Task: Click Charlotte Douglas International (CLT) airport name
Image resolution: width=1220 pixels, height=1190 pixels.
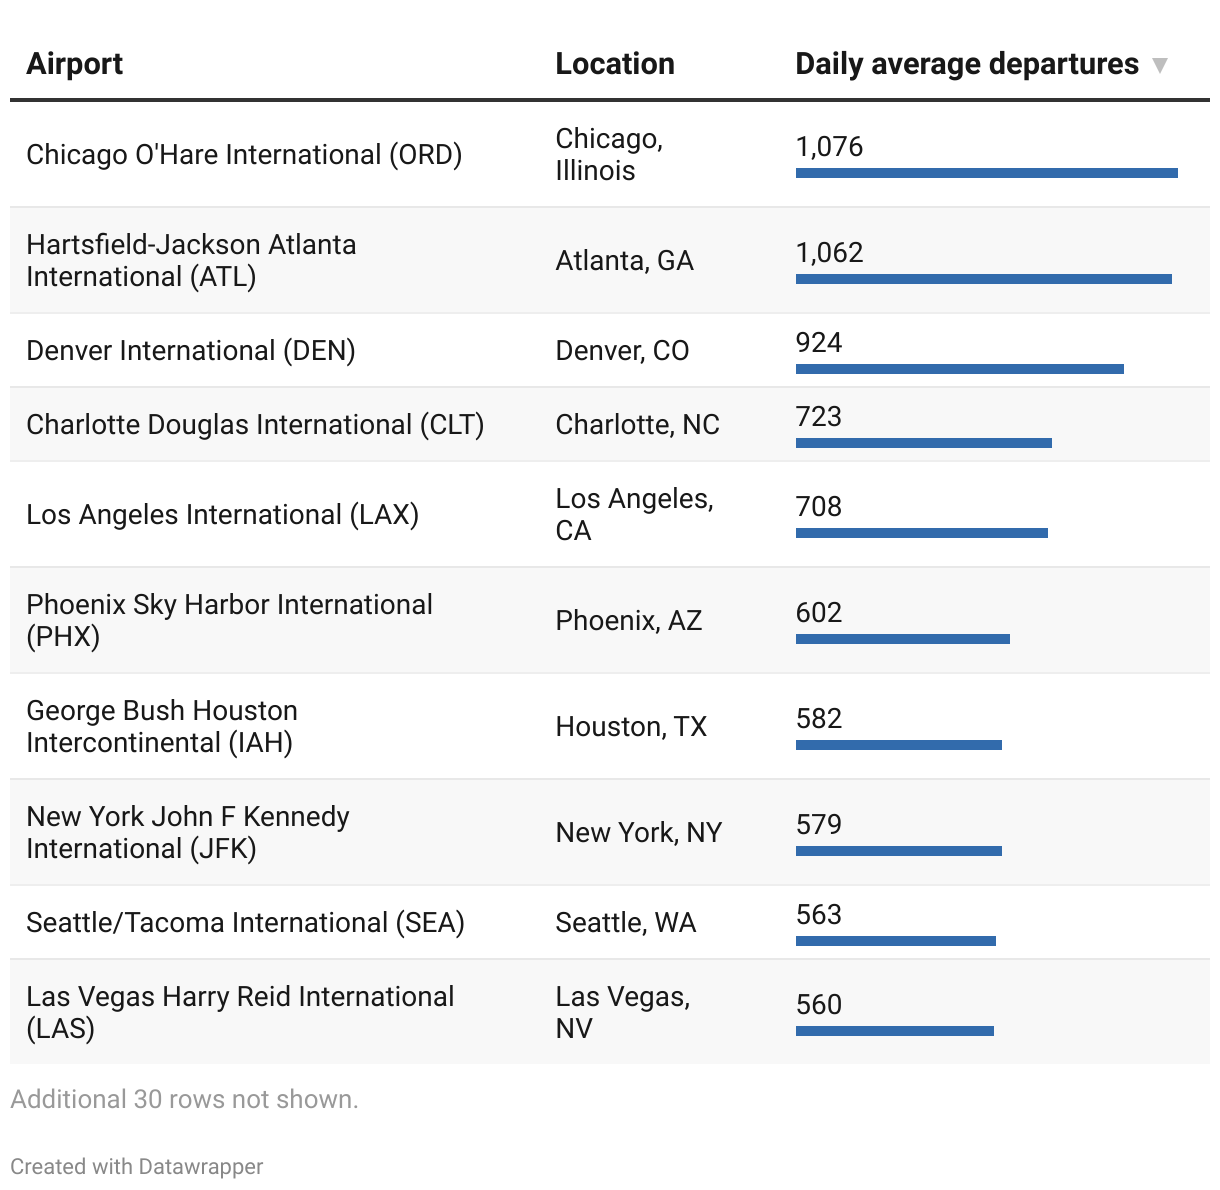Action: (255, 425)
